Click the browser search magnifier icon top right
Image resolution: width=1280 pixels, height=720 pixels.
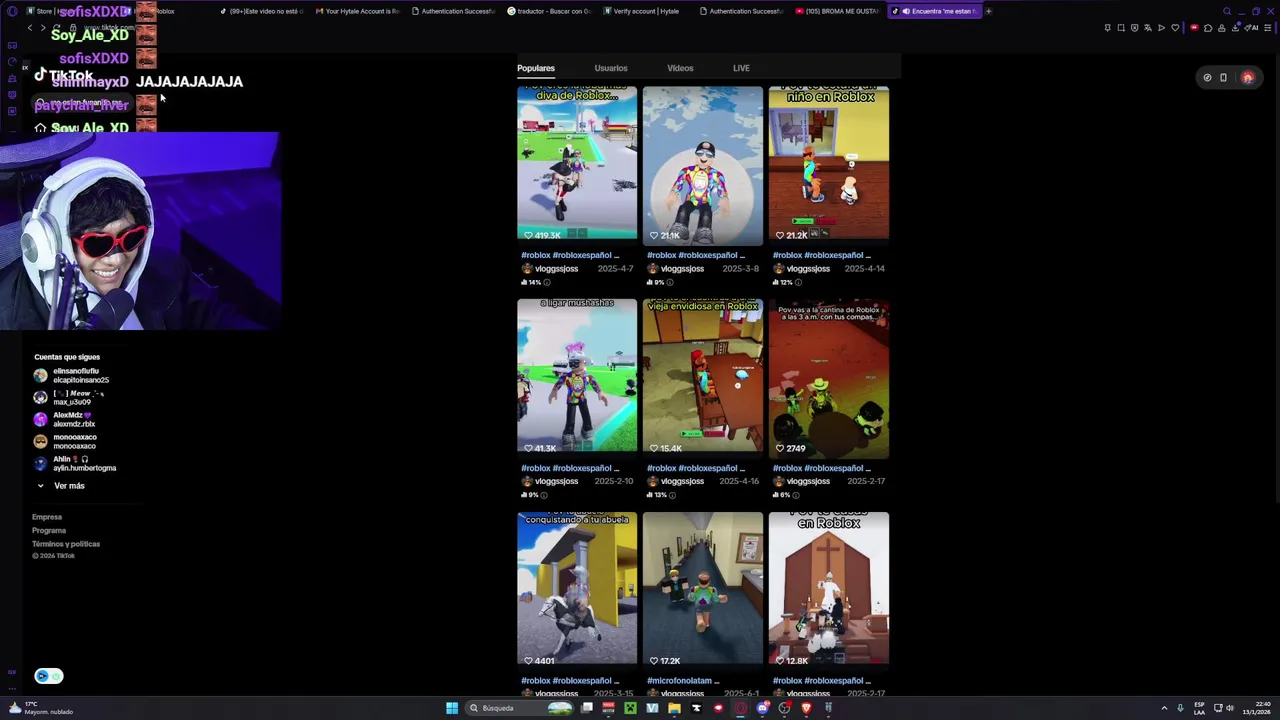coord(1227,11)
